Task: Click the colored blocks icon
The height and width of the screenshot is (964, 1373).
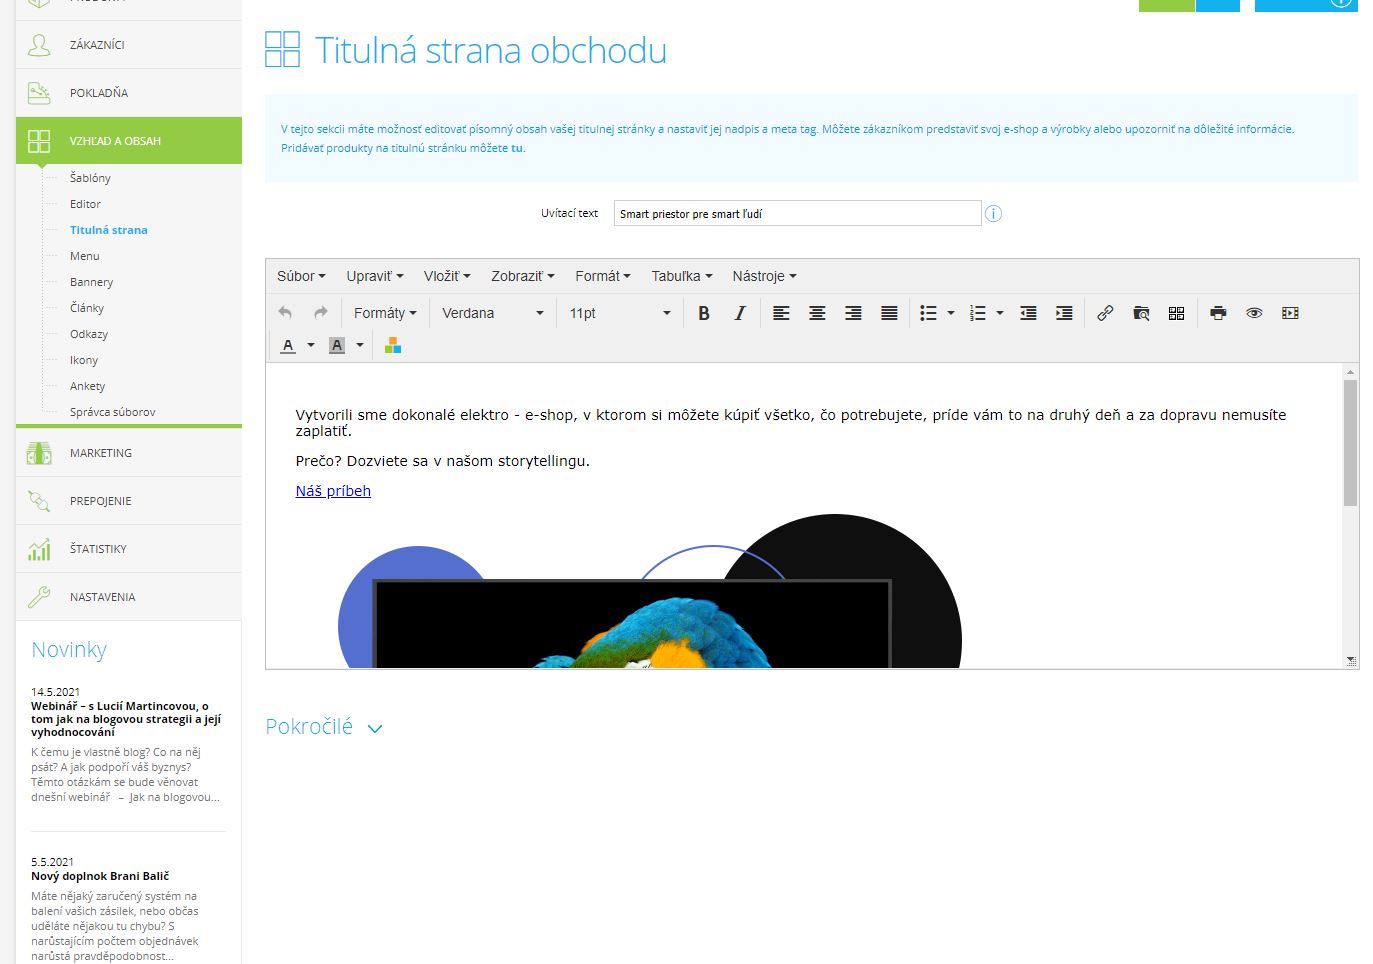Action: [x=393, y=345]
